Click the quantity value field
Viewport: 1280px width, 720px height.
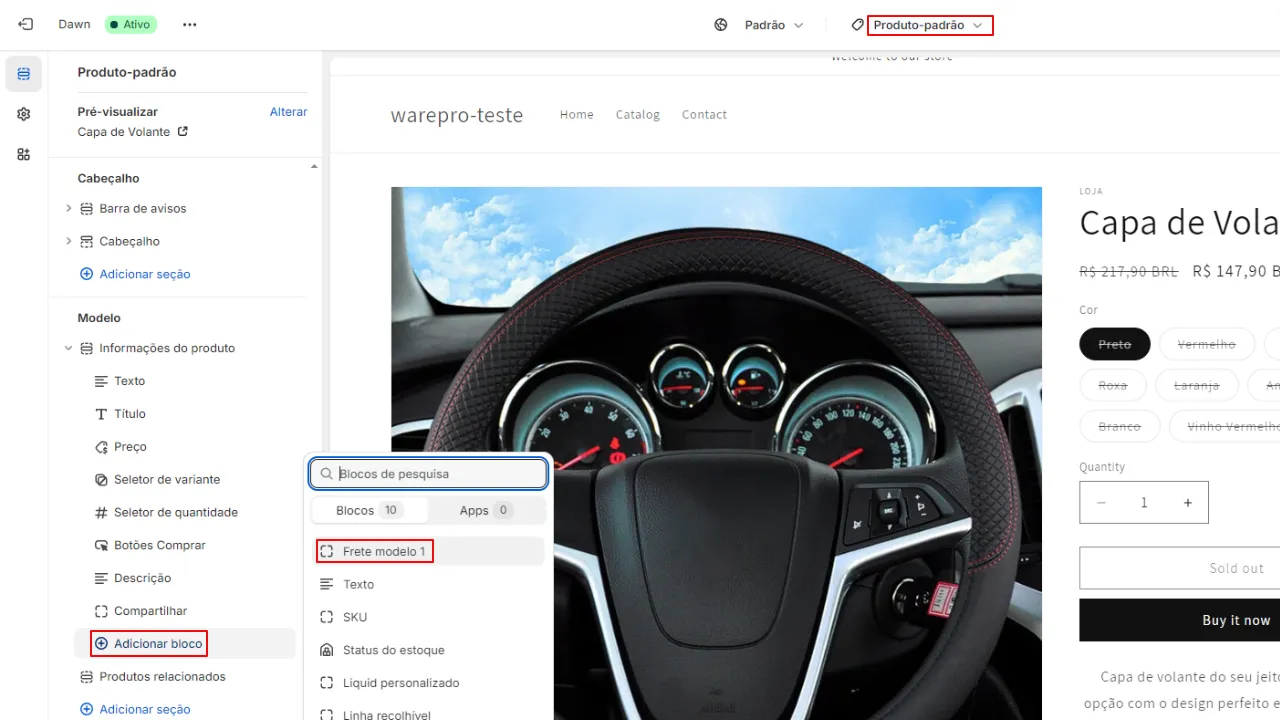point(1144,503)
